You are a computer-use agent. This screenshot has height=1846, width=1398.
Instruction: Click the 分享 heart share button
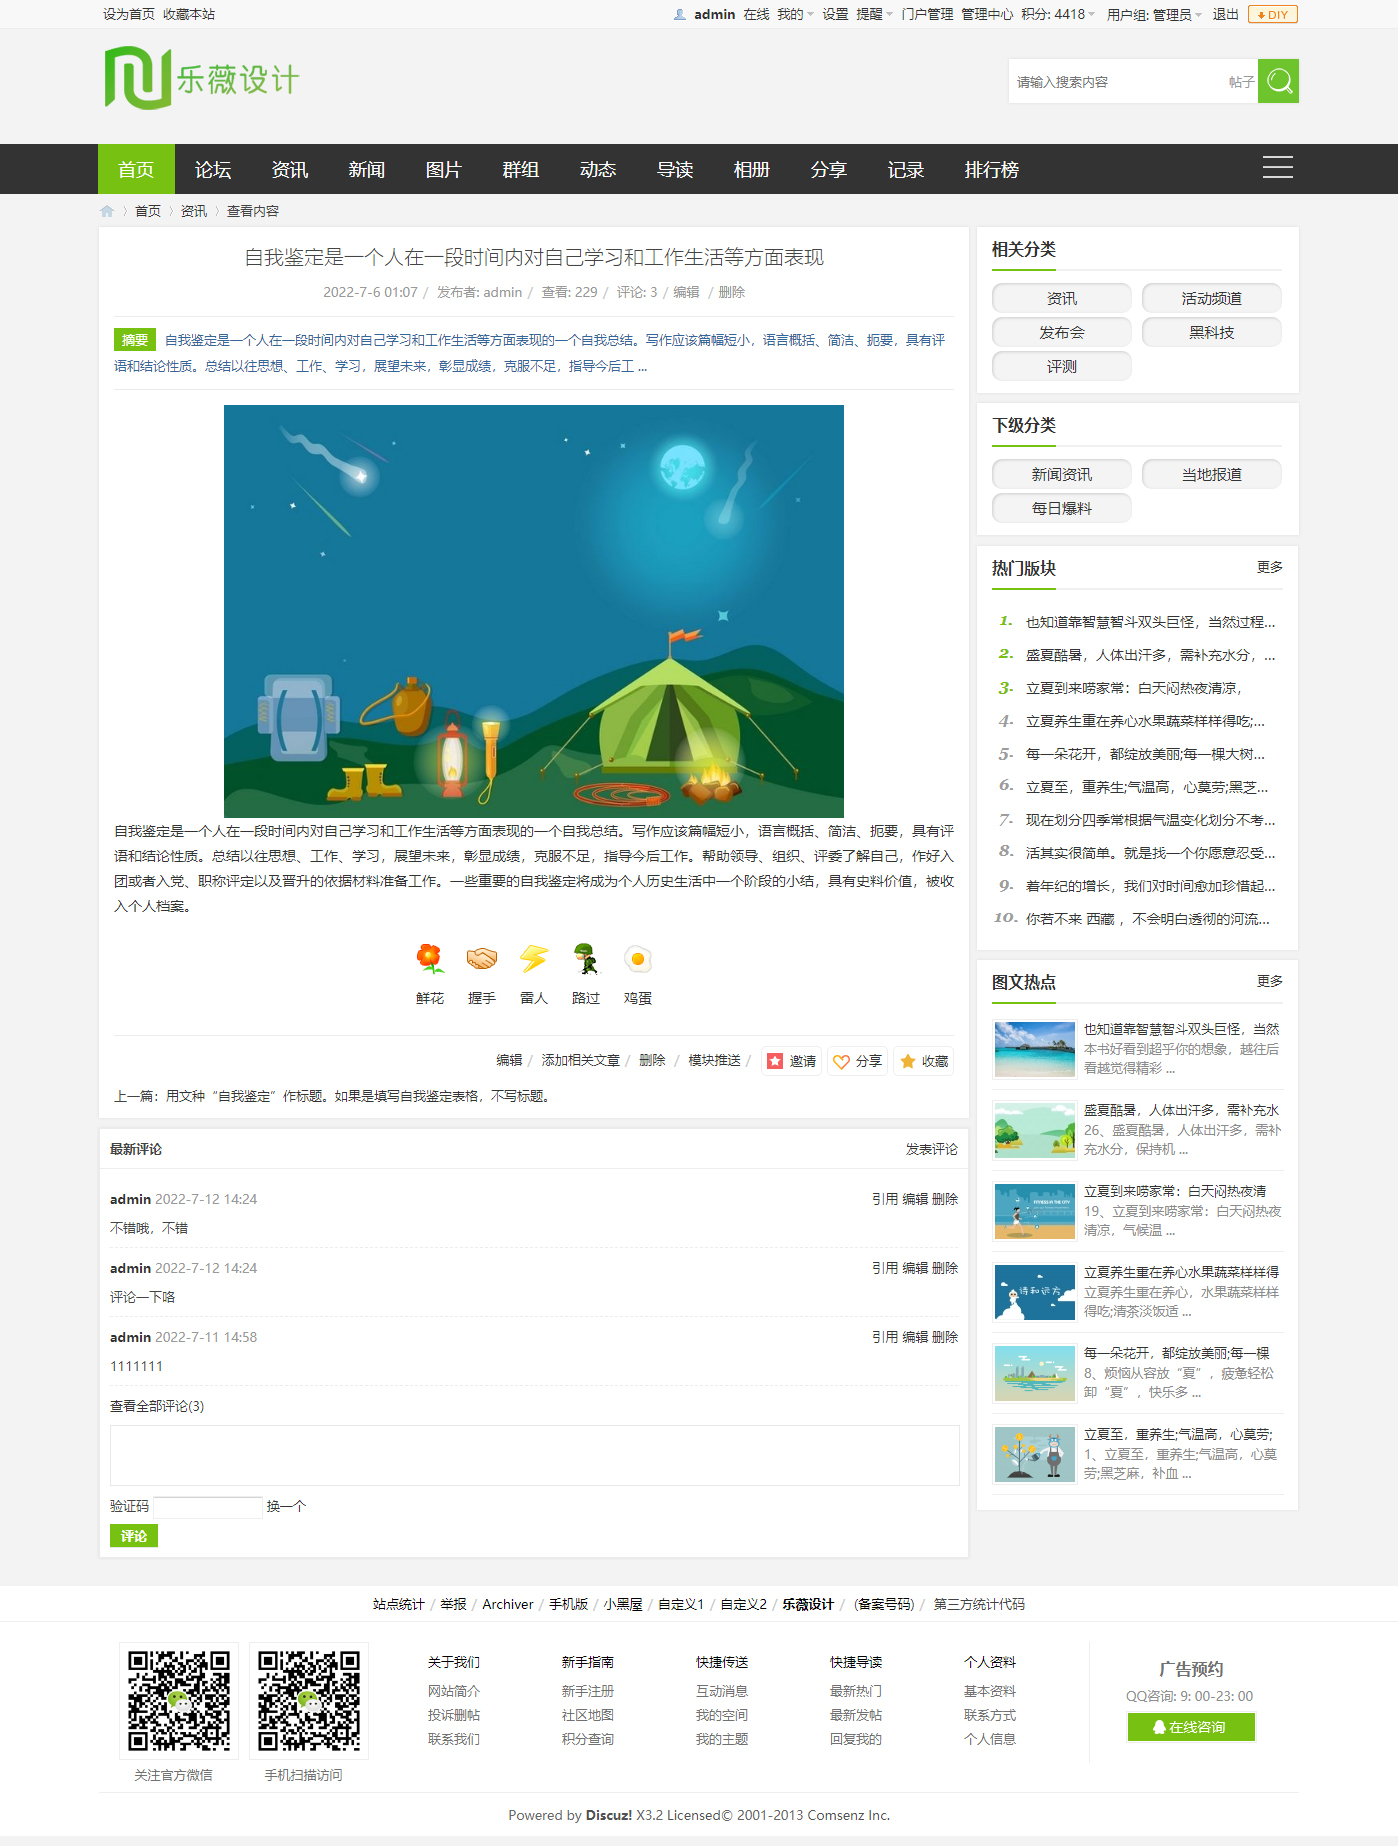858,1061
